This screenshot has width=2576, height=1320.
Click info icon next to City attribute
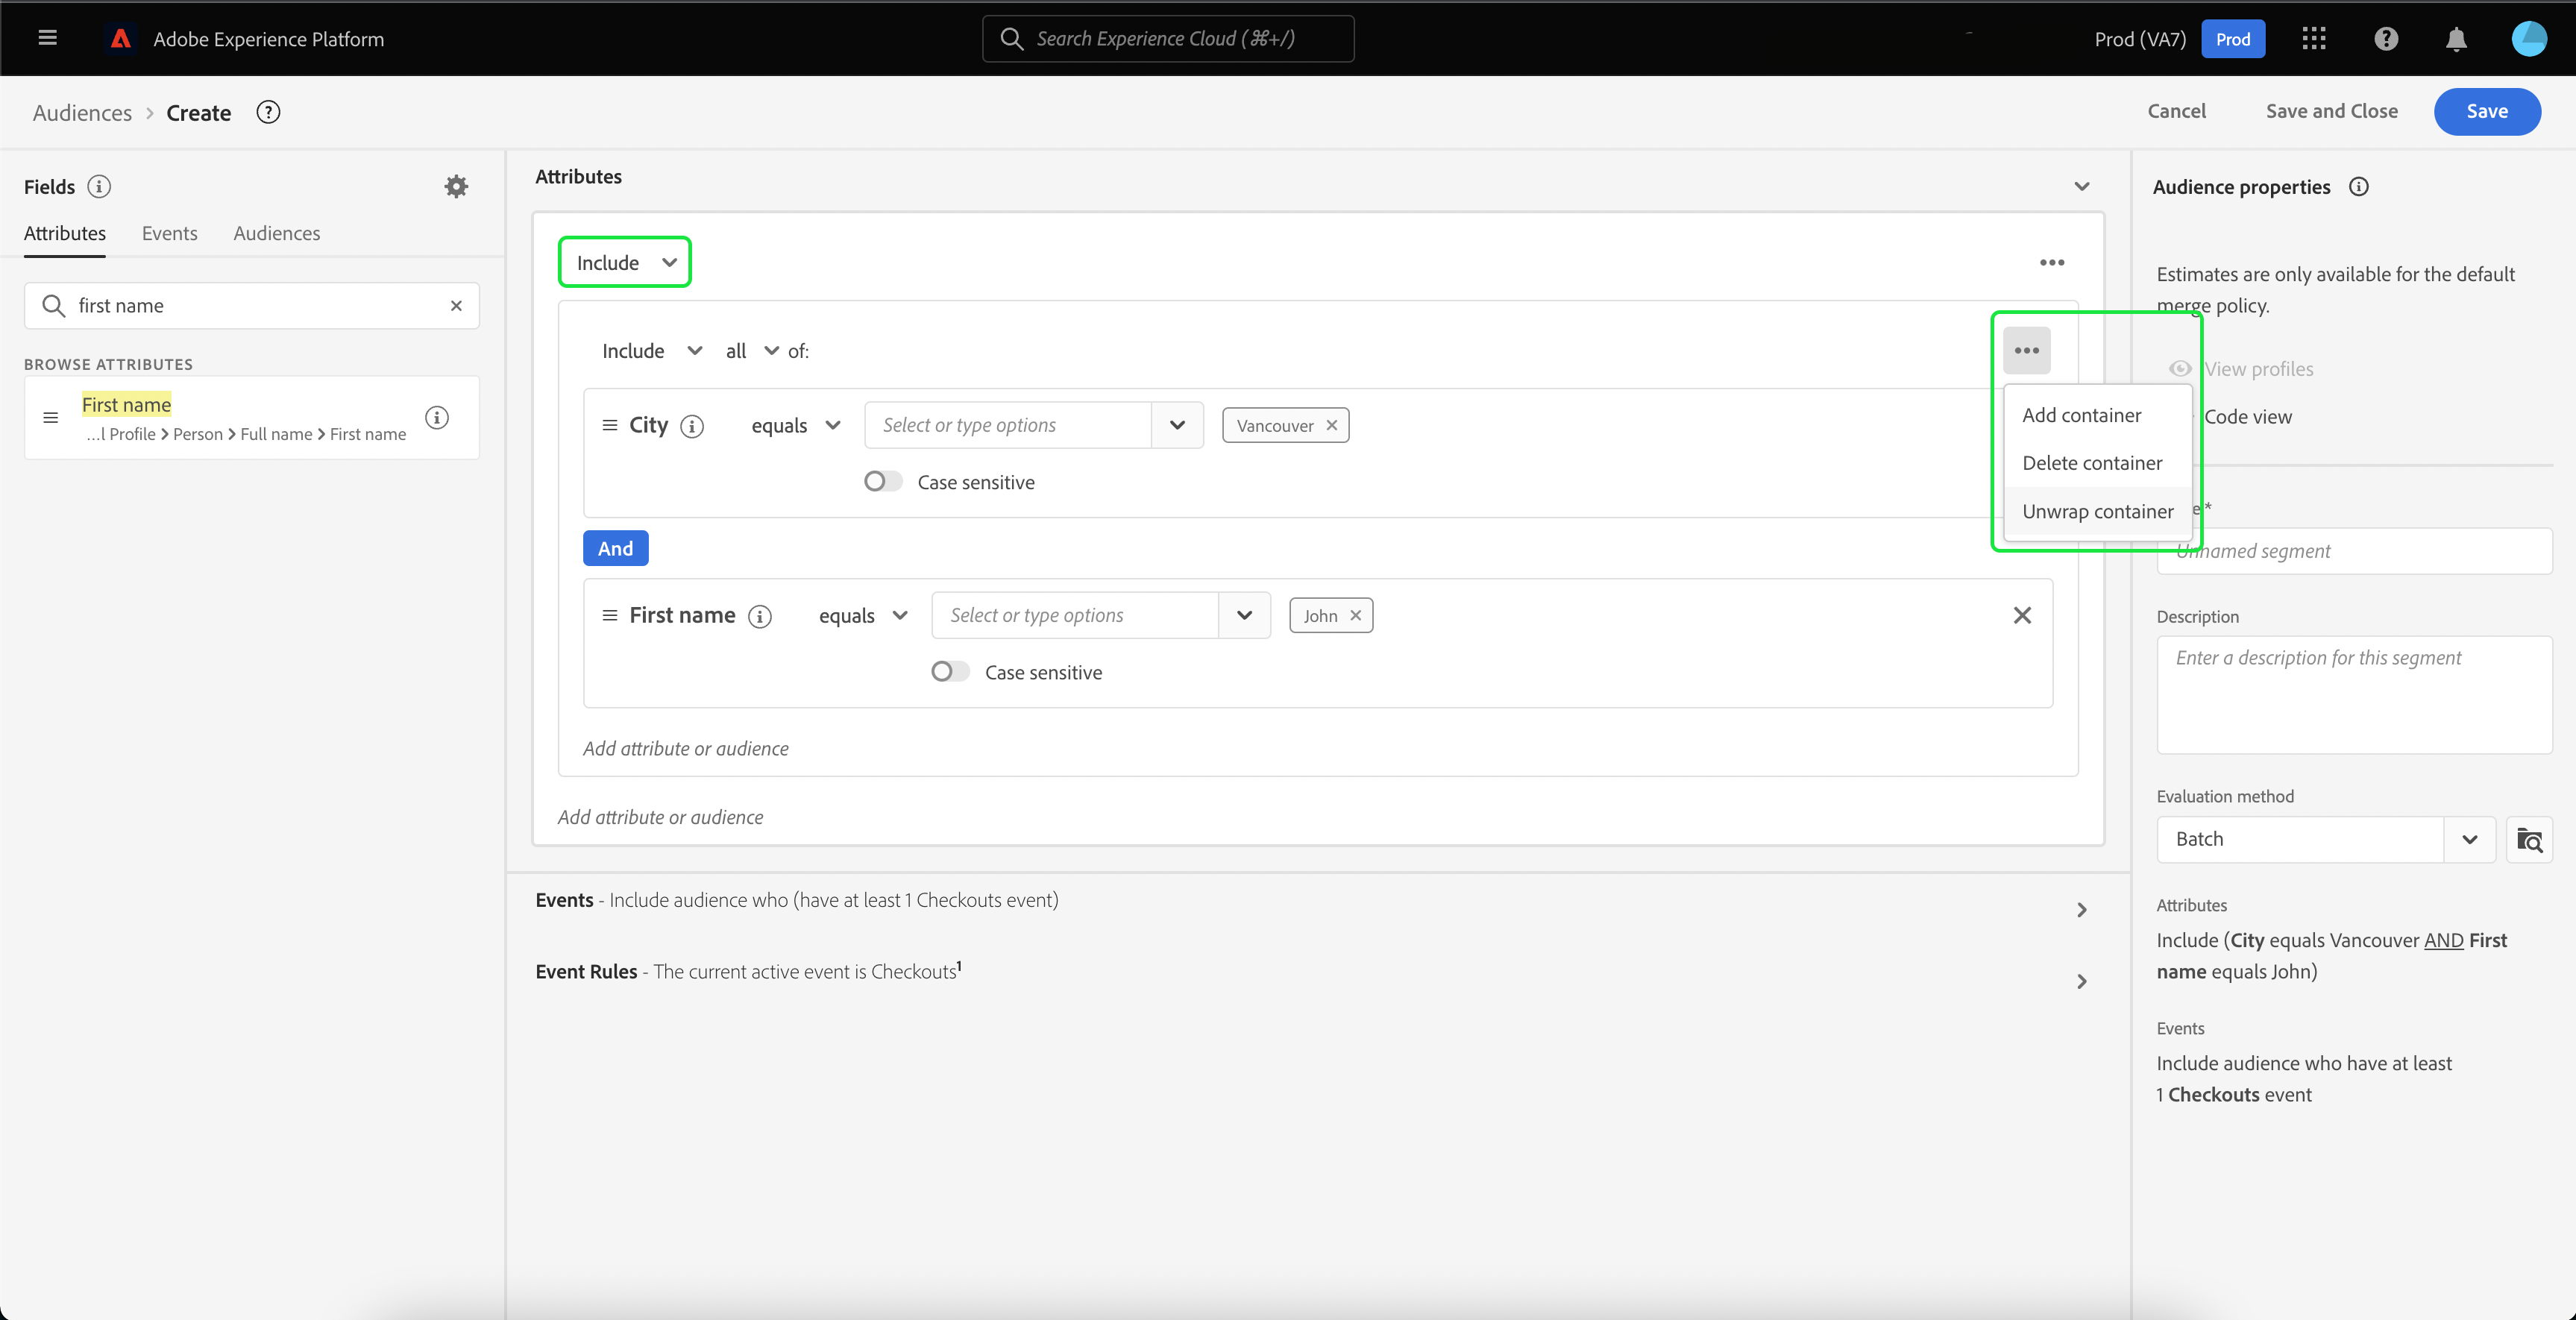pos(692,426)
